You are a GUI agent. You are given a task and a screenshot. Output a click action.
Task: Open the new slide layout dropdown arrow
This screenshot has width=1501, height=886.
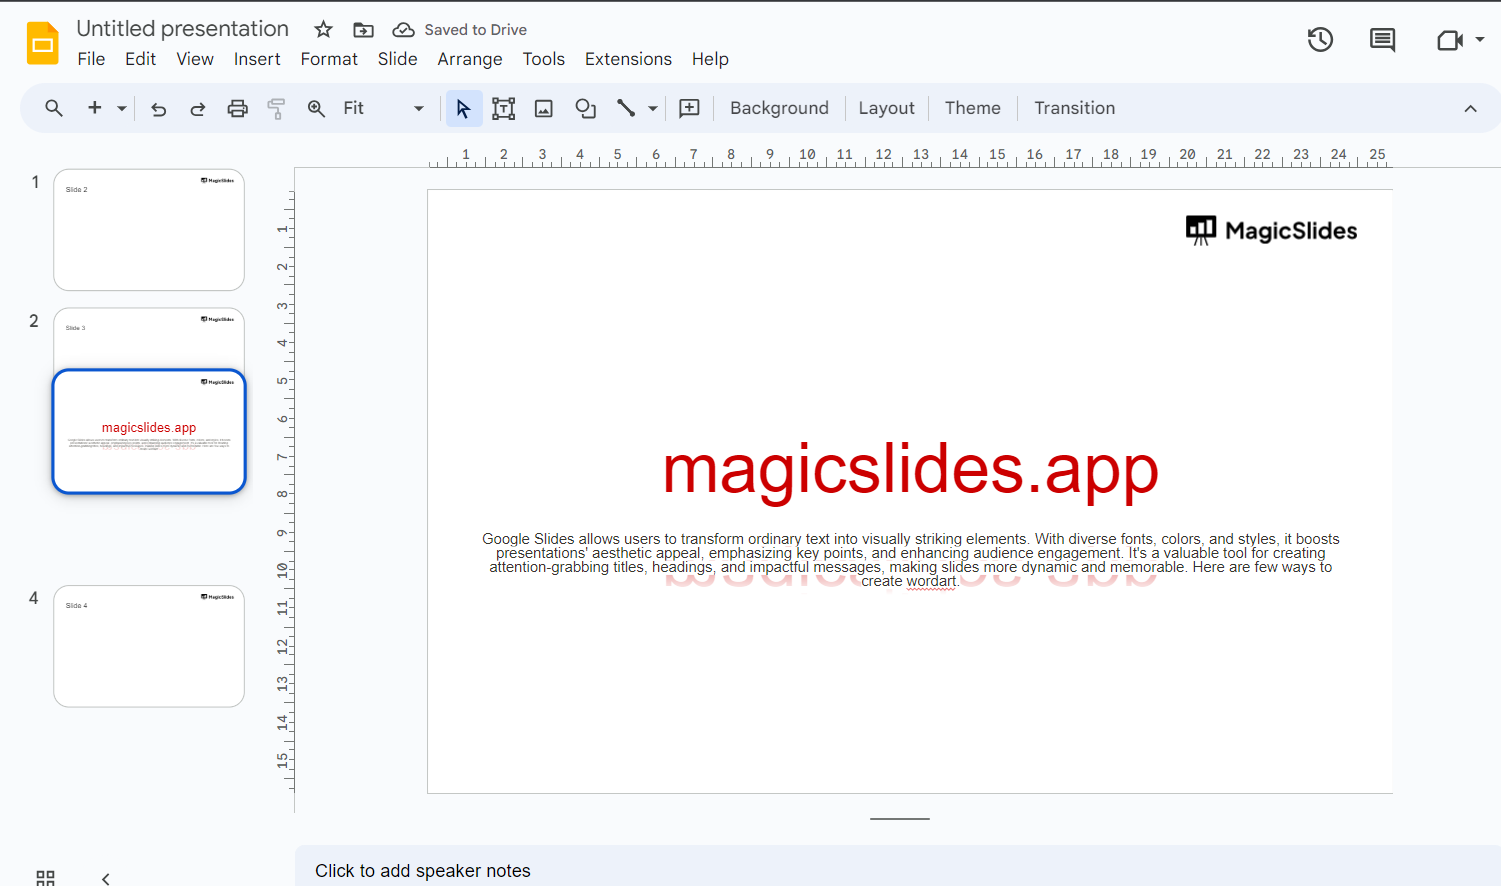(x=122, y=109)
